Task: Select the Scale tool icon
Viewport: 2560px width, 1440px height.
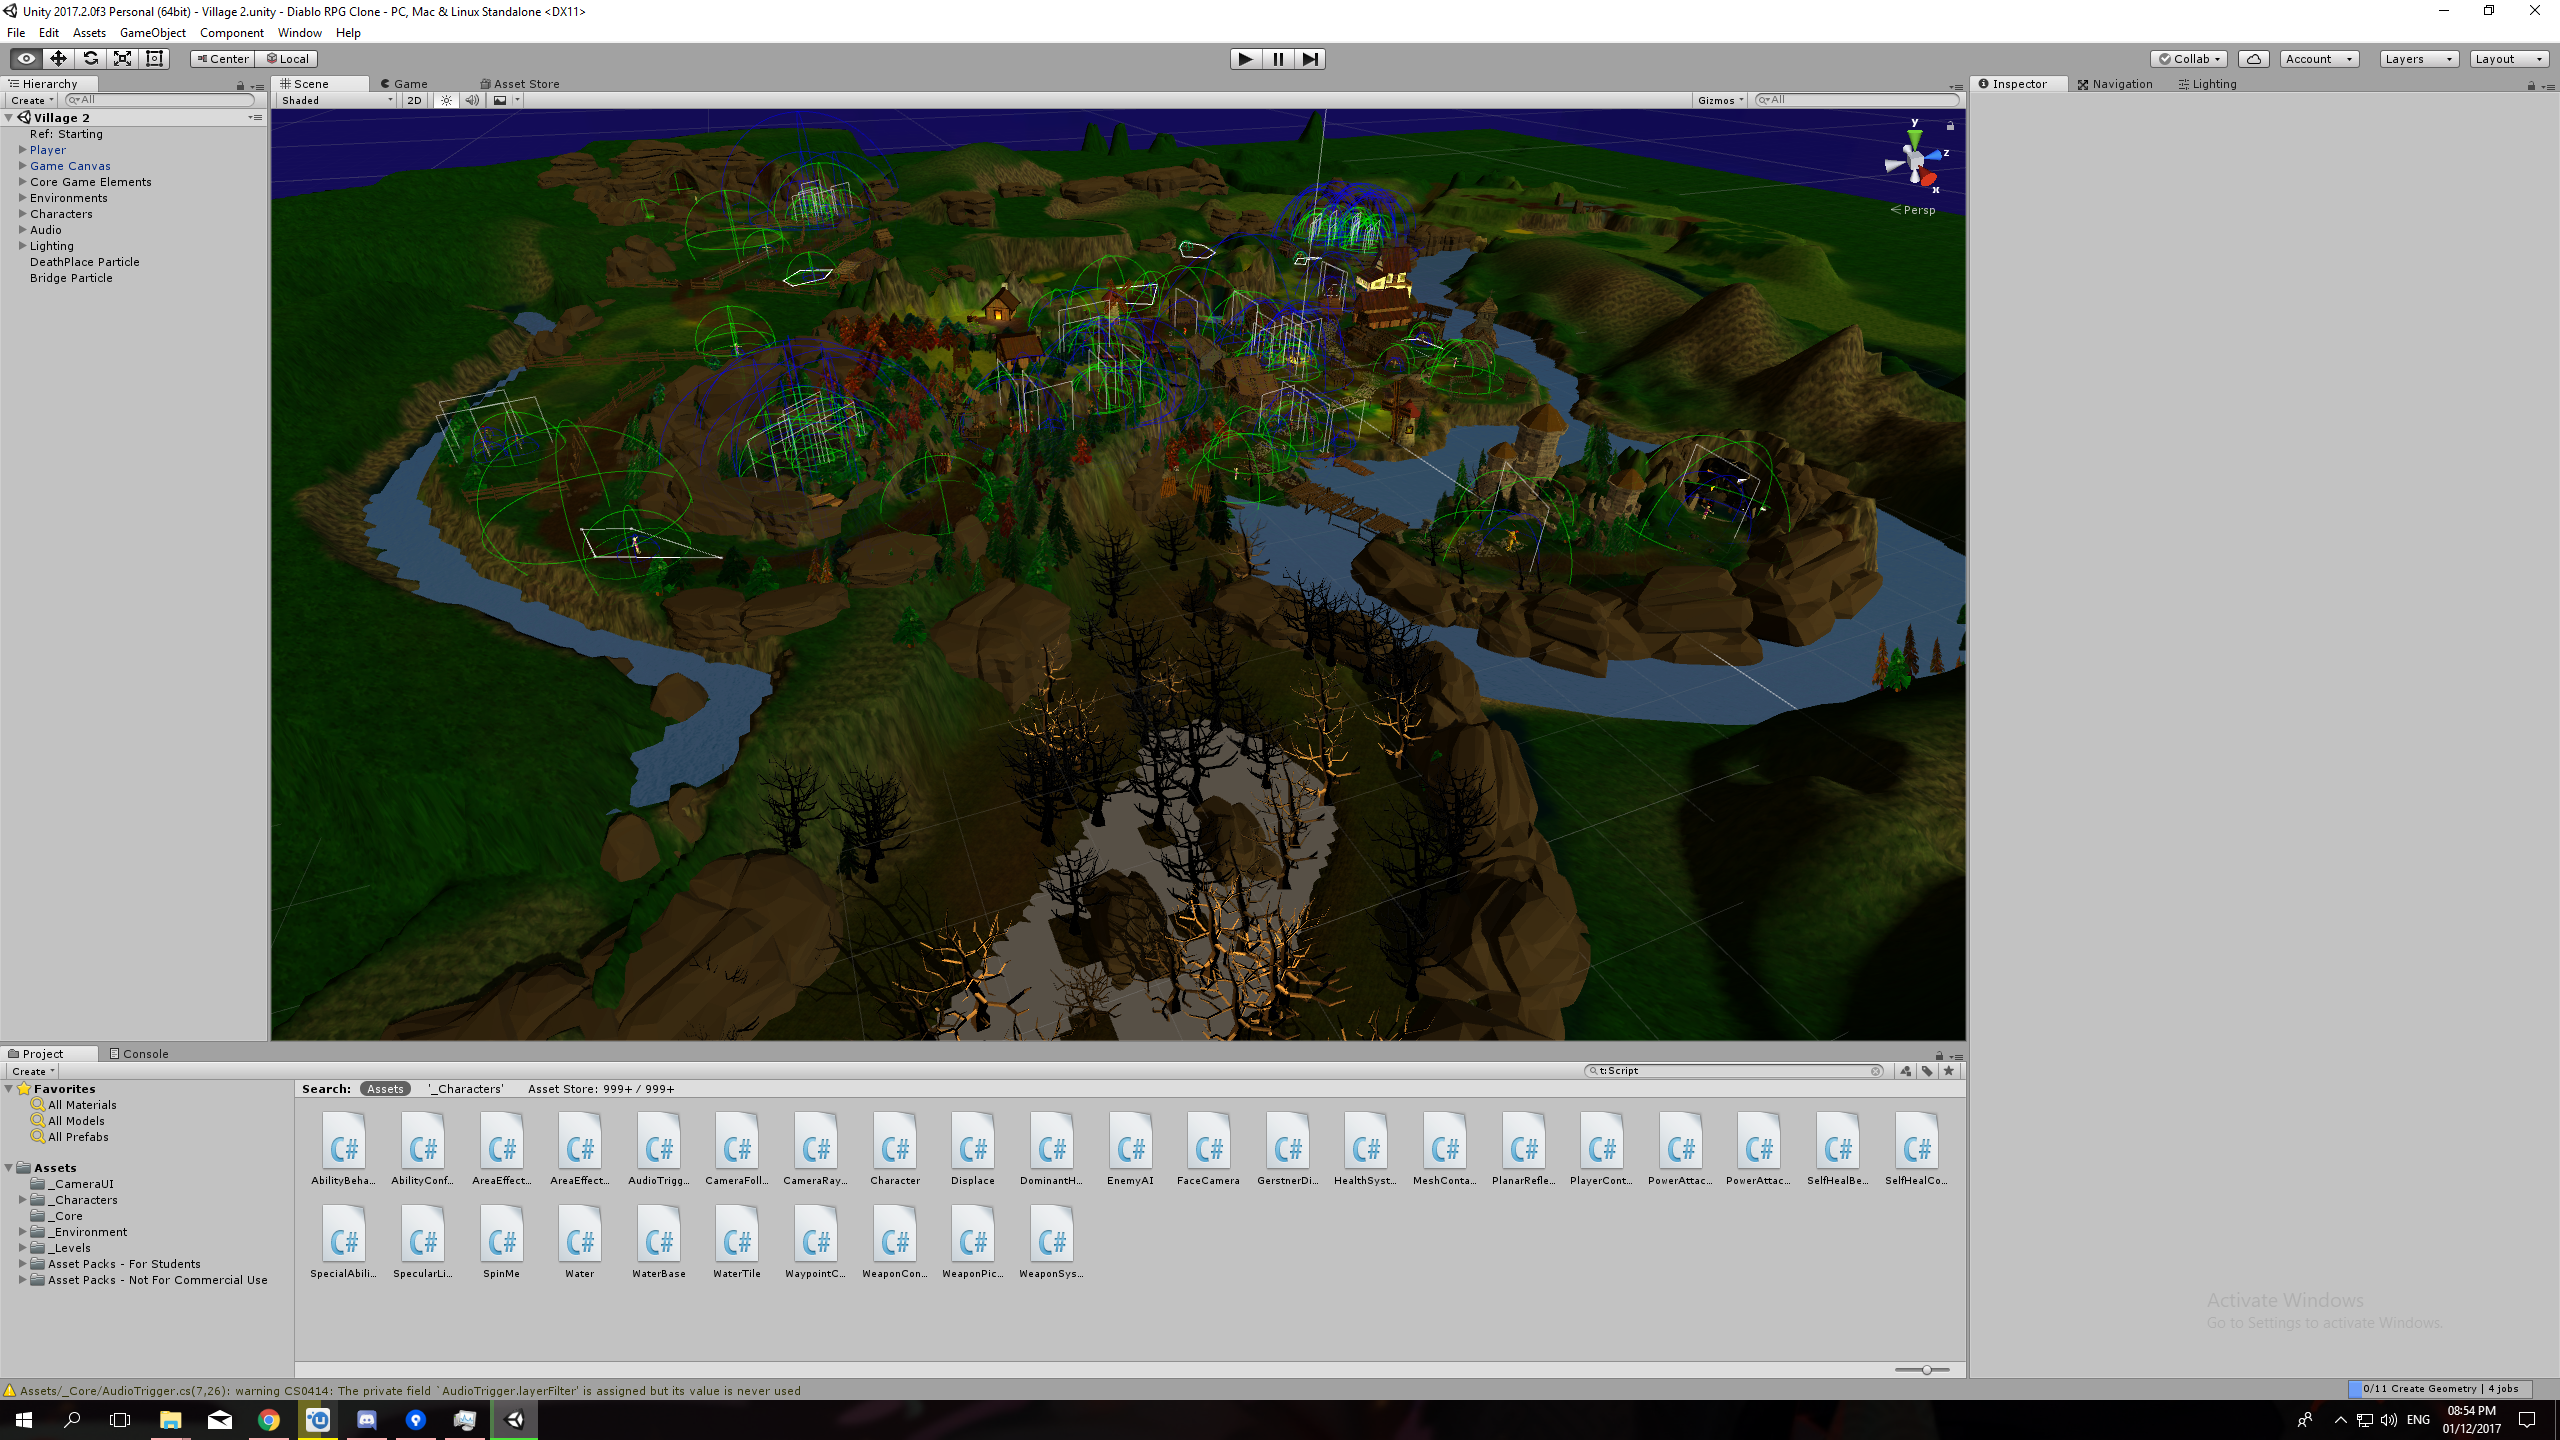Action: tap(122, 59)
